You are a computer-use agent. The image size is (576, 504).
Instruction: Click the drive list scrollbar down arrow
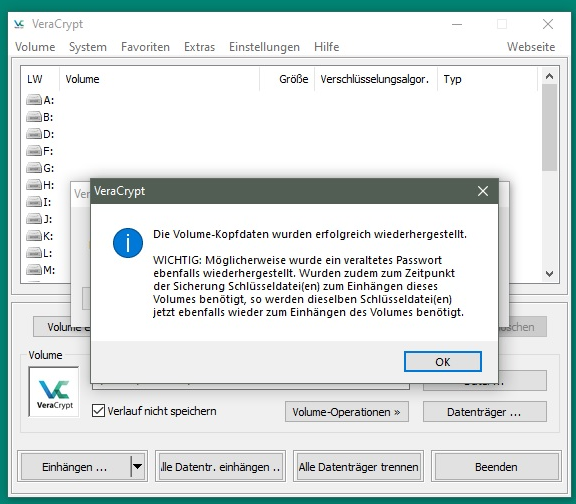pos(549,274)
